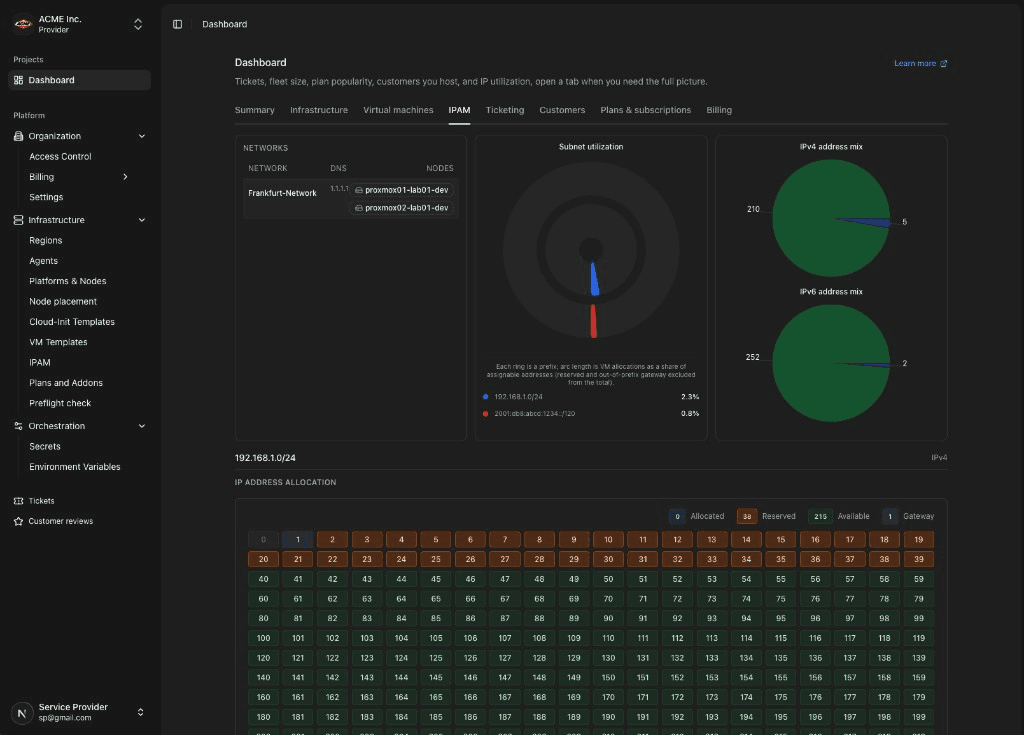Click the Tickets icon in sidebar
This screenshot has width=1024, height=735.
point(18,501)
